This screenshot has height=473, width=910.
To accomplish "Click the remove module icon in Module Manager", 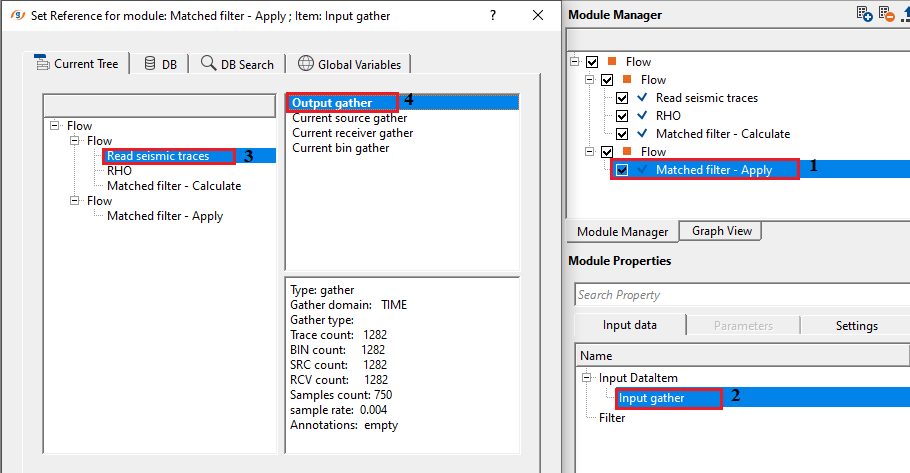I will click(886, 14).
